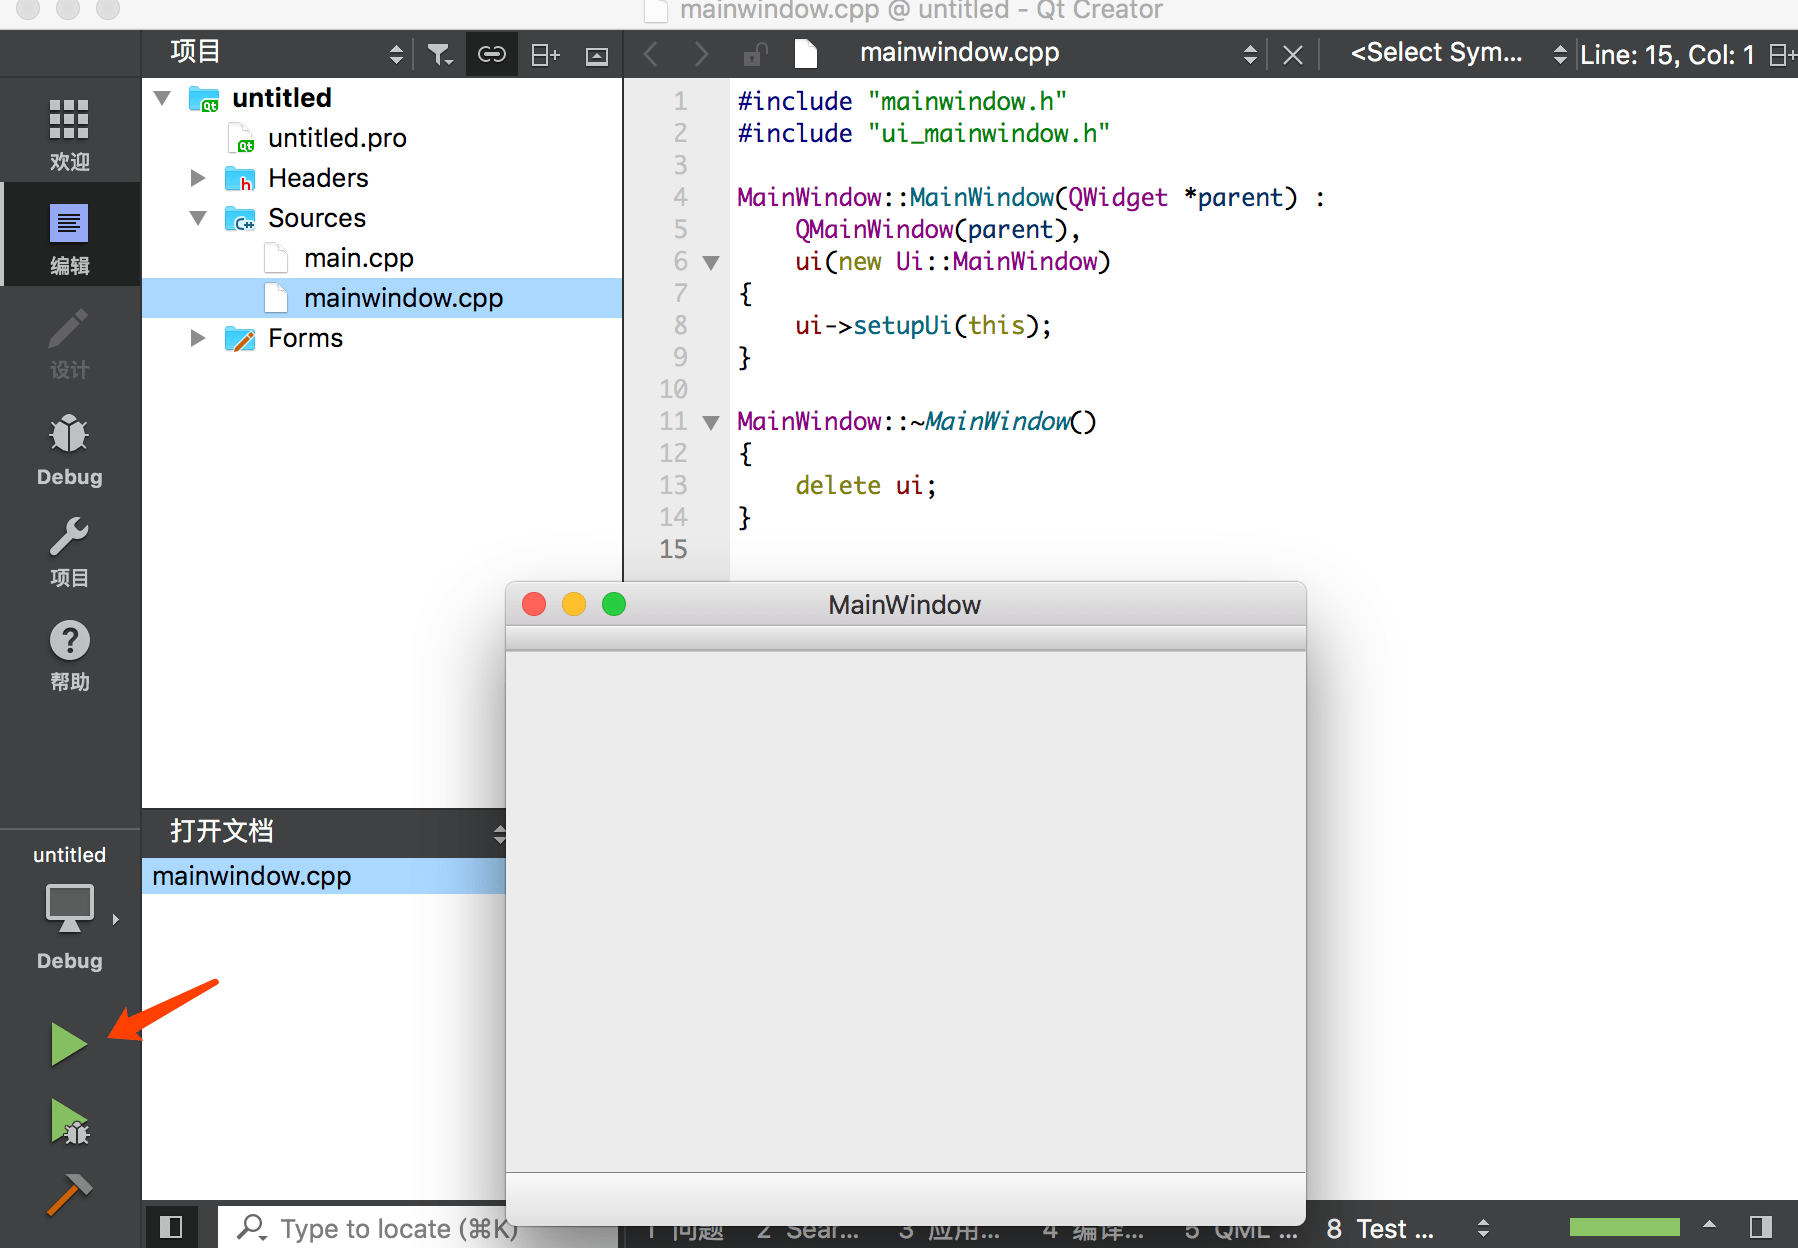Toggle the right sidebar visibility
The image size is (1798, 1248).
[1761, 1227]
